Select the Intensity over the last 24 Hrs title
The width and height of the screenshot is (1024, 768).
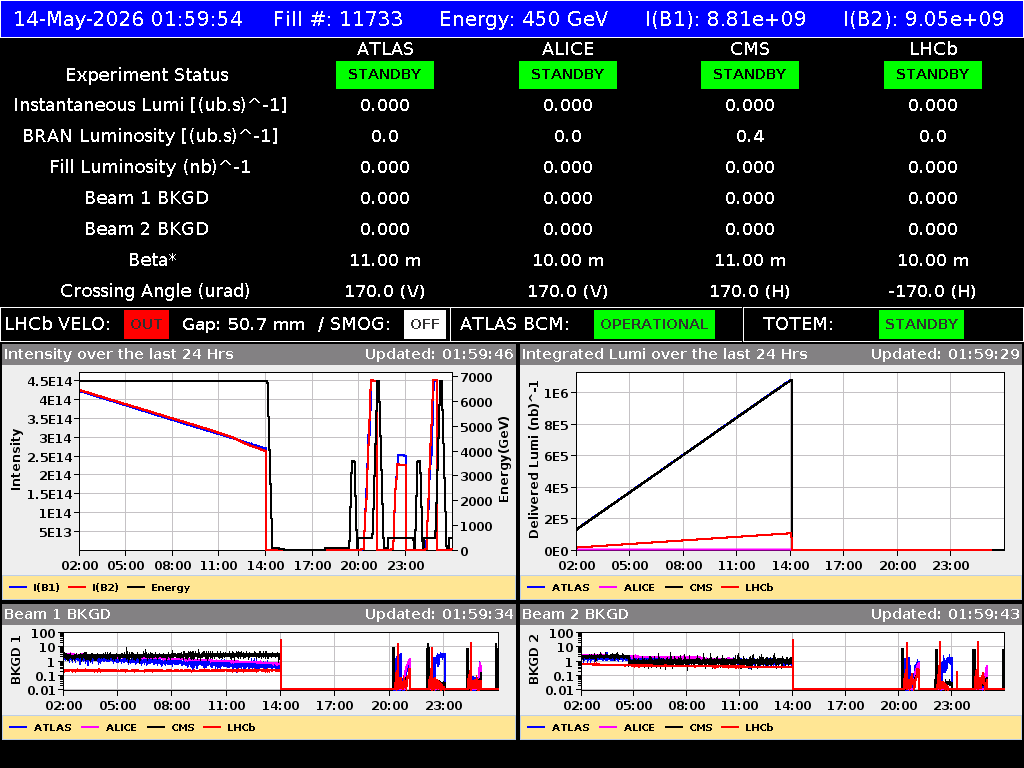pyautogui.click(x=119, y=354)
